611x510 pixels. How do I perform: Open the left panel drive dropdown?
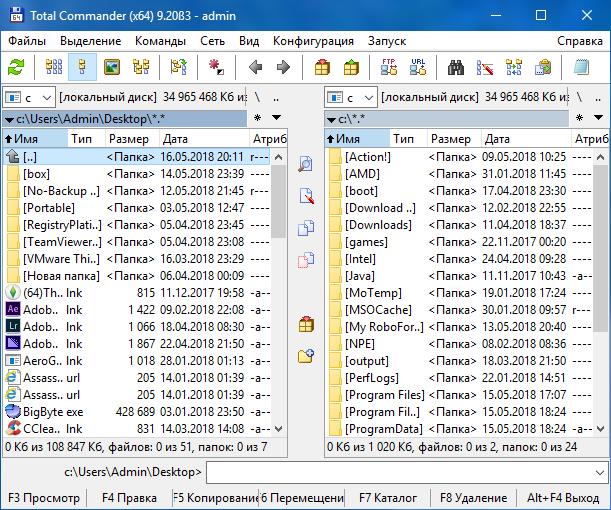pyautogui.click(x=30, y=97)
